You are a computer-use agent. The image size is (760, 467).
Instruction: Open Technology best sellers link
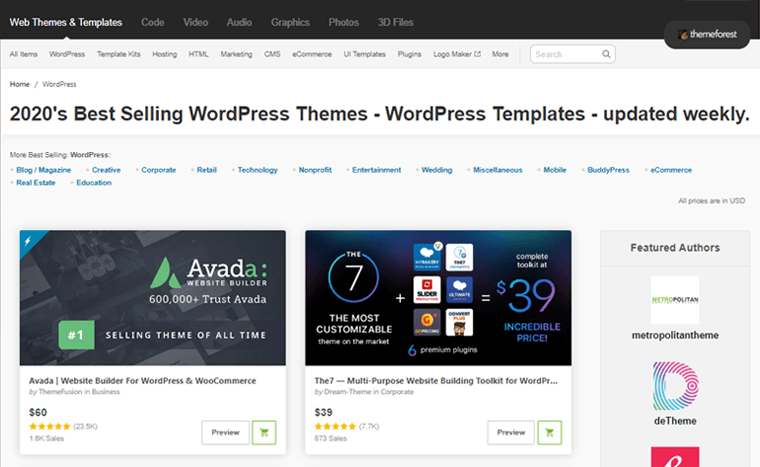pyautogui.click(x=257, y=170)
